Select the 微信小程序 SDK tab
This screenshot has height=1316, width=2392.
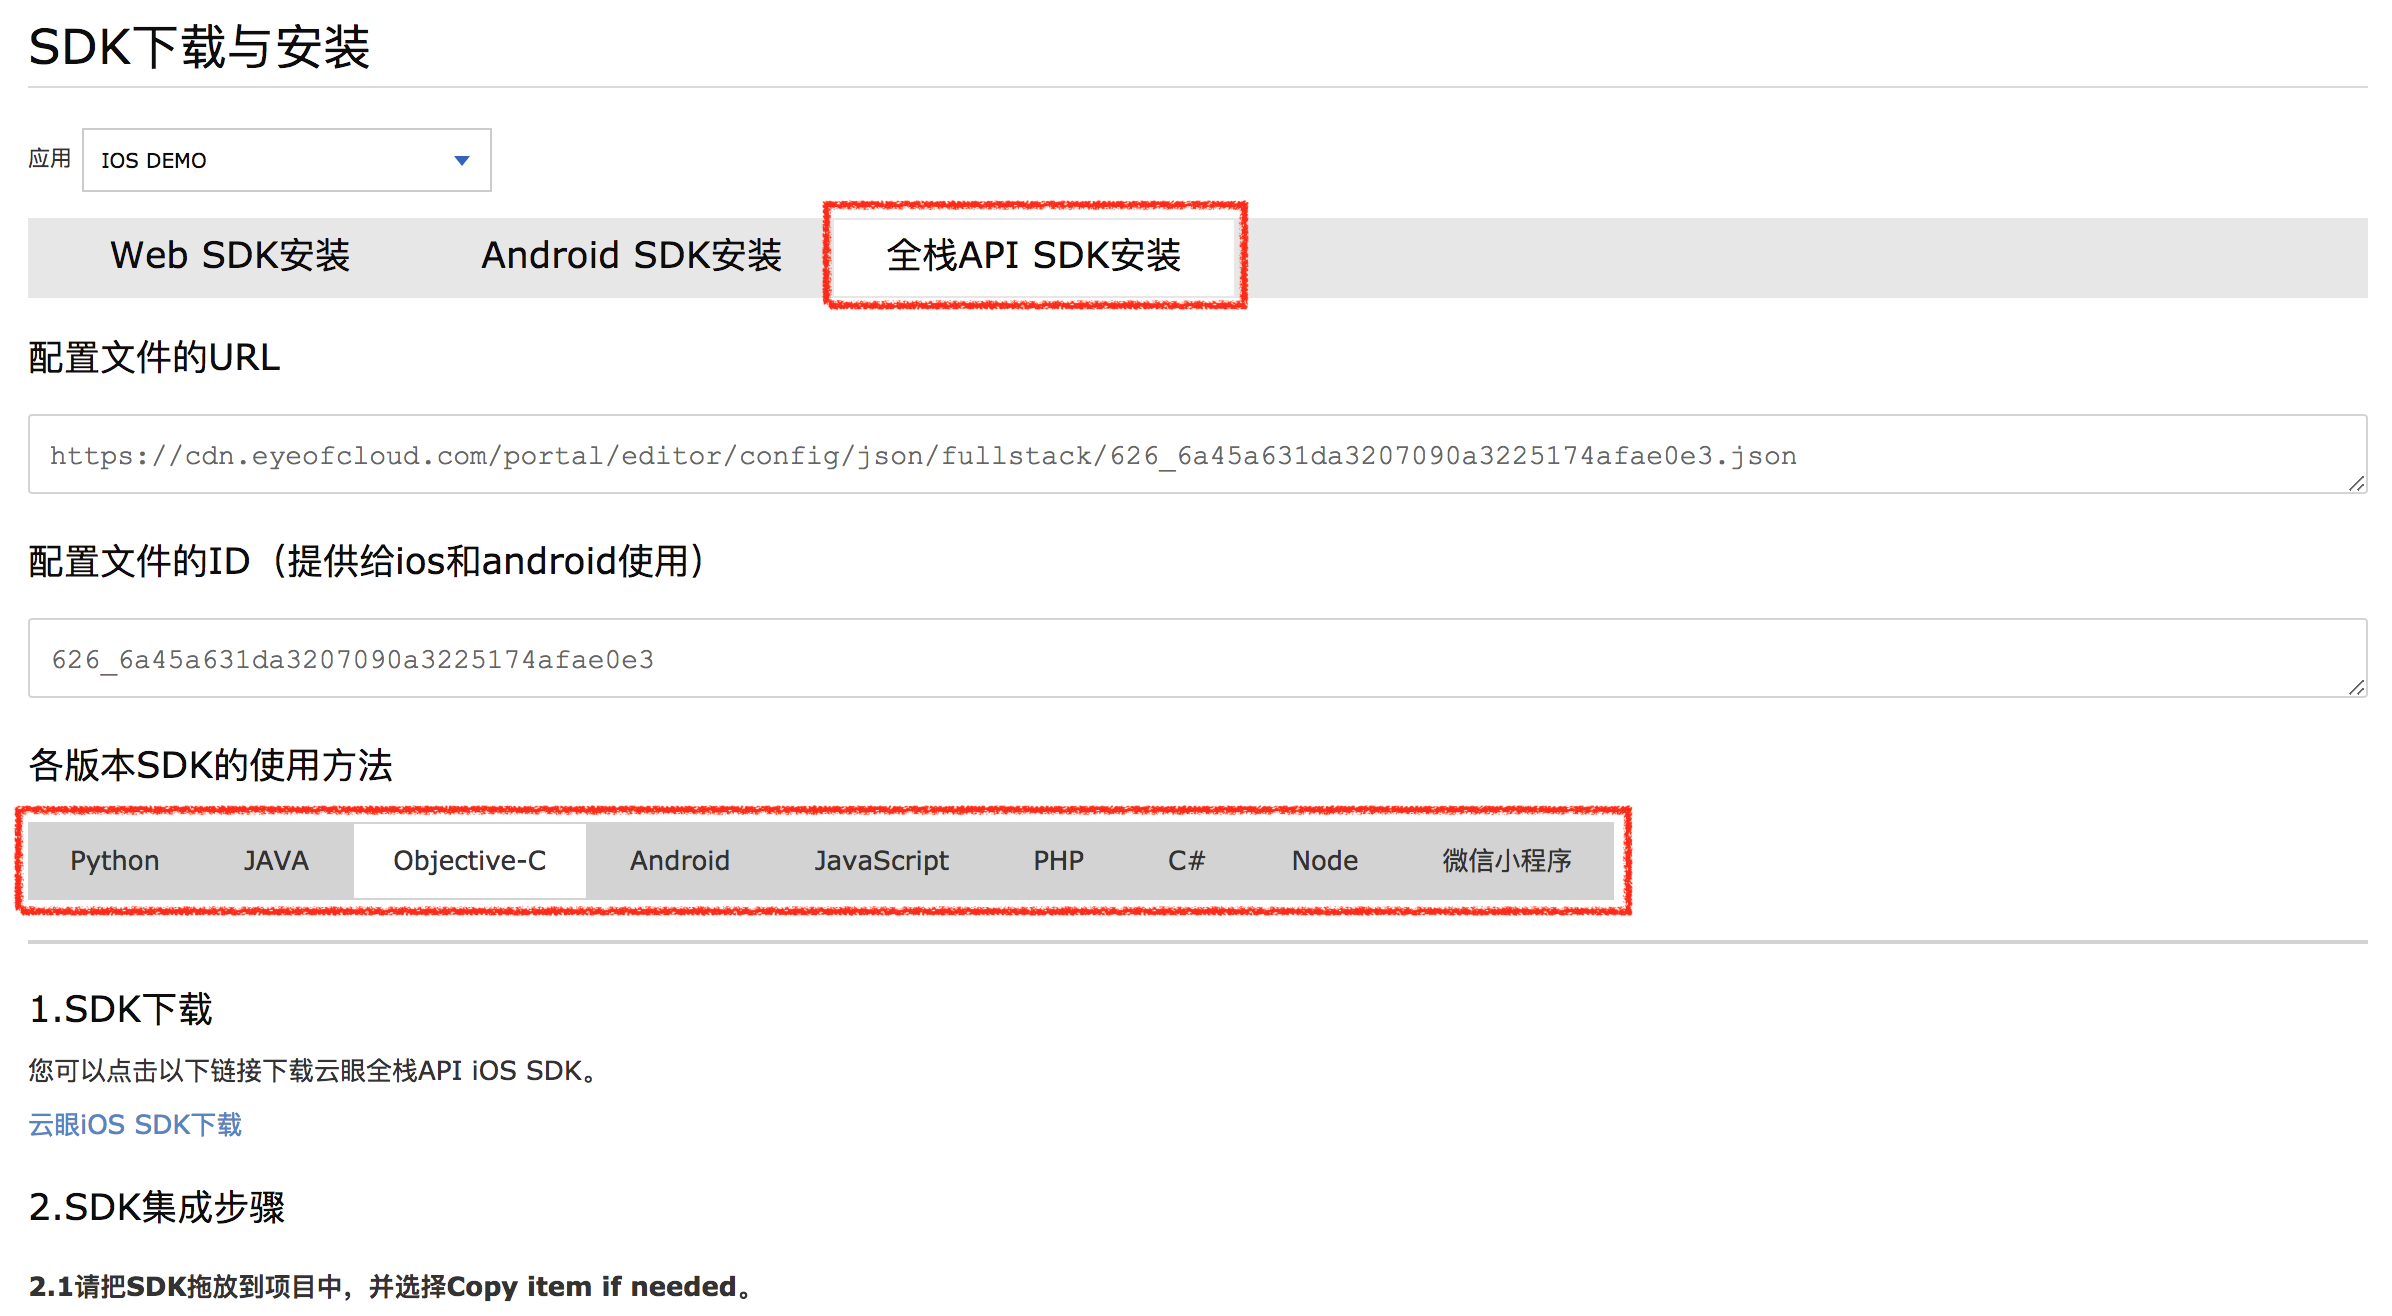pyautogui.click(x=1507, y=860)
